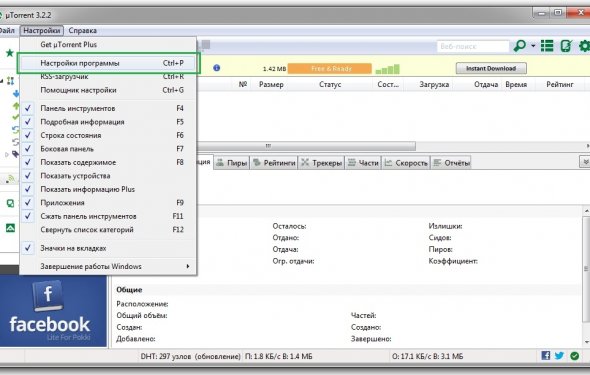Click the remote device toolbar icon
590x375 pixels.
[x=566, y=46]
